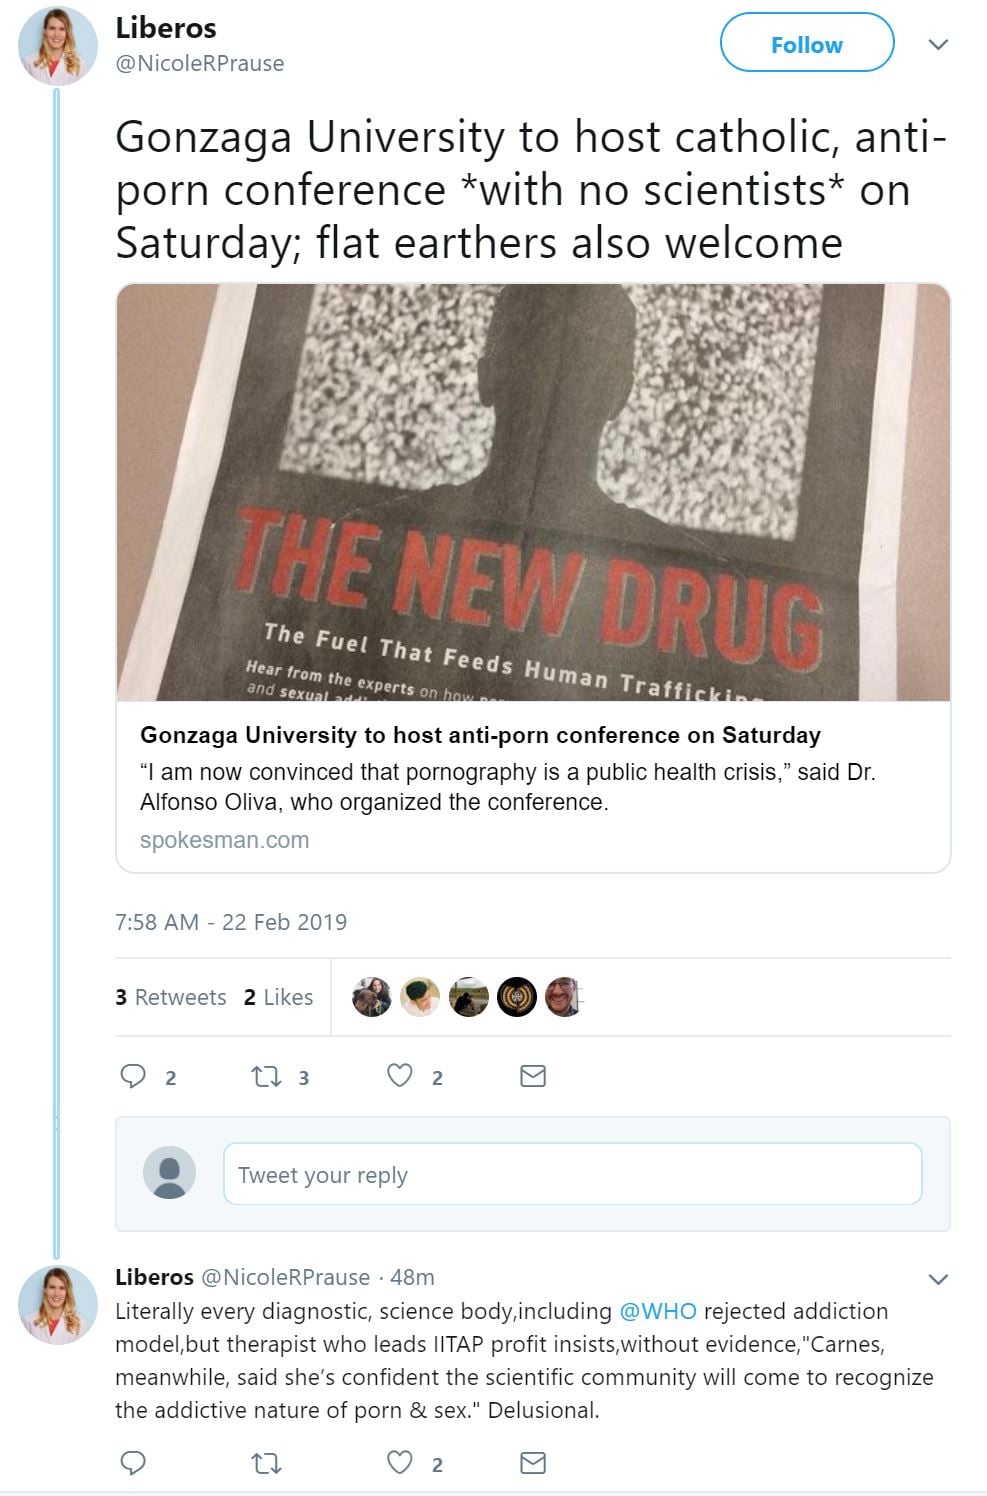Click the Tweet your reply field

[572, 1174]
